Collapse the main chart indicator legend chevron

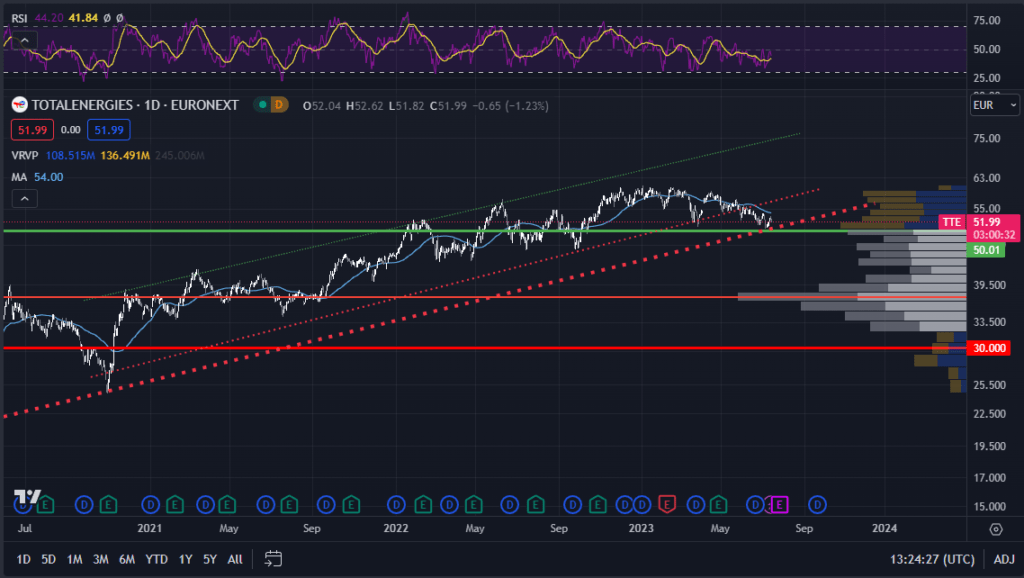tap(24, 199)
